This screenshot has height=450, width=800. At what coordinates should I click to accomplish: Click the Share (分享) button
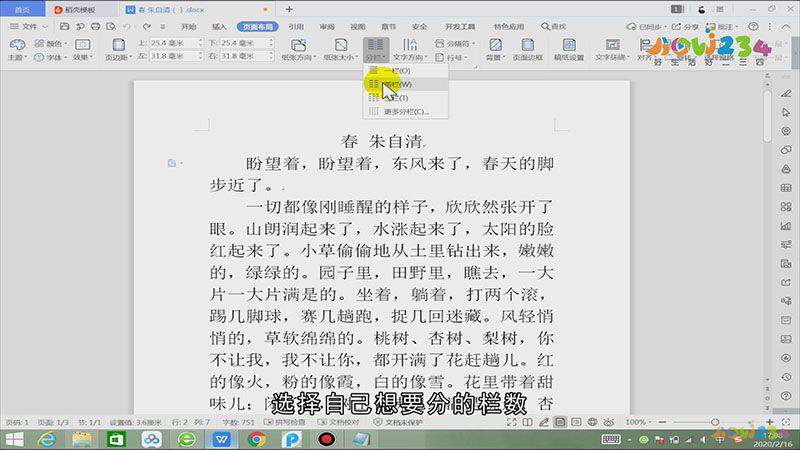point(685,26)
